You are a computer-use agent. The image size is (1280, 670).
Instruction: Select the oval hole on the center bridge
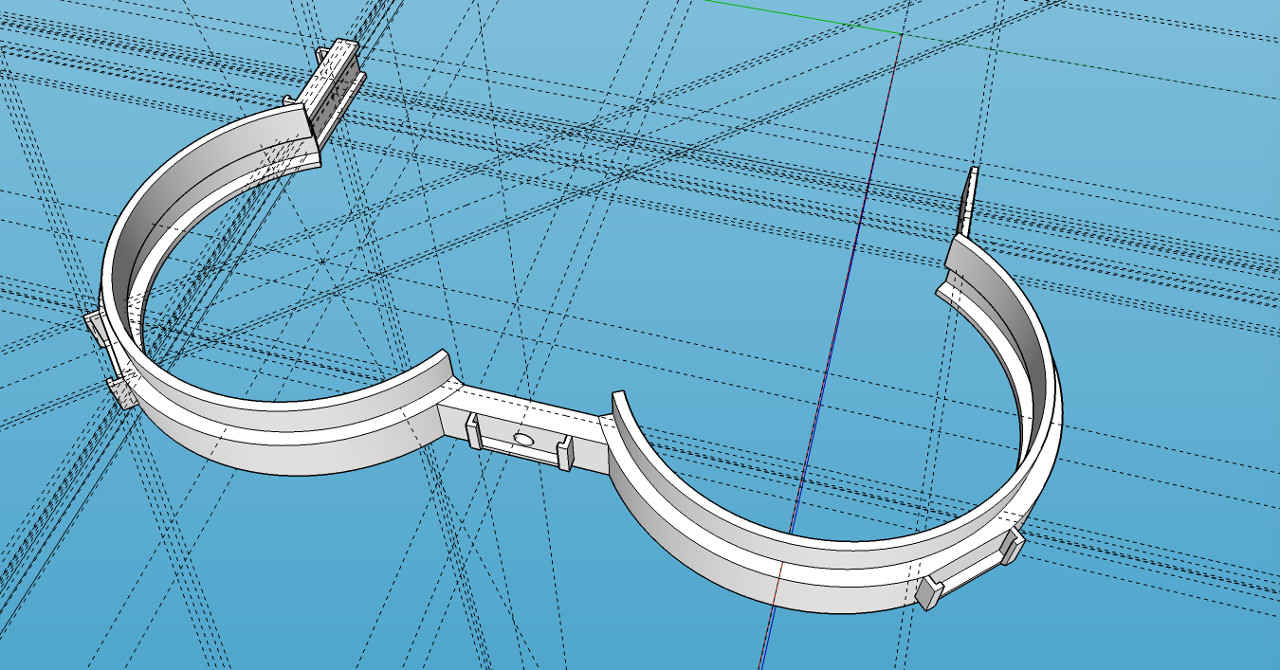pos(521,439)
